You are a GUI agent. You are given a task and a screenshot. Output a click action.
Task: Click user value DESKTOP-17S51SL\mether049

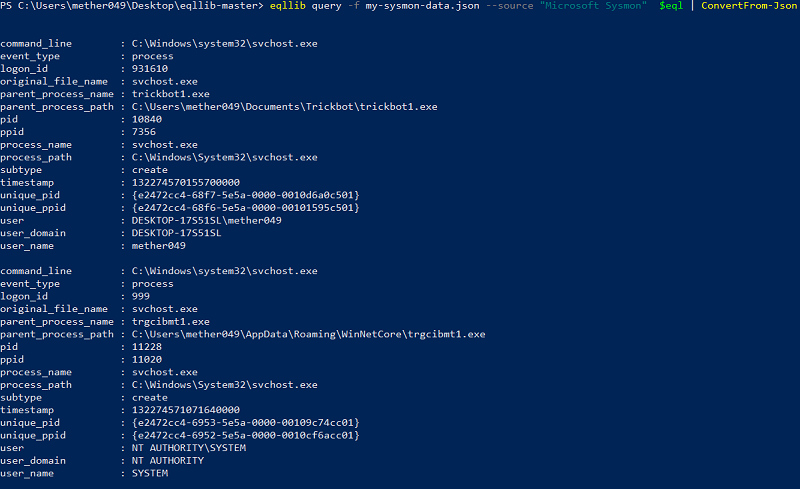coord(207,220)
